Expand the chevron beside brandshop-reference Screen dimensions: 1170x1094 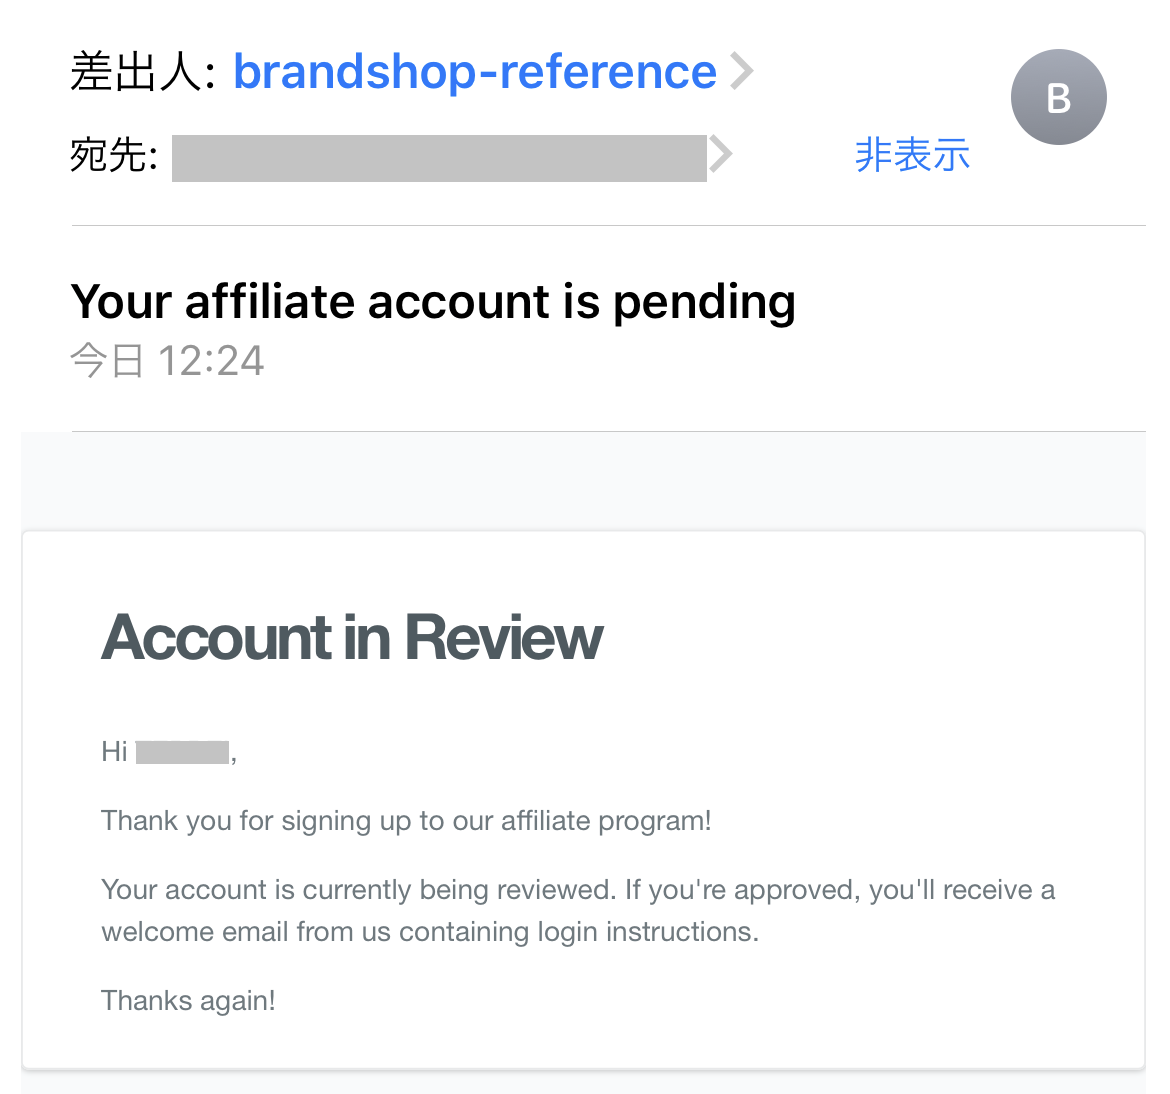(741, 71)
